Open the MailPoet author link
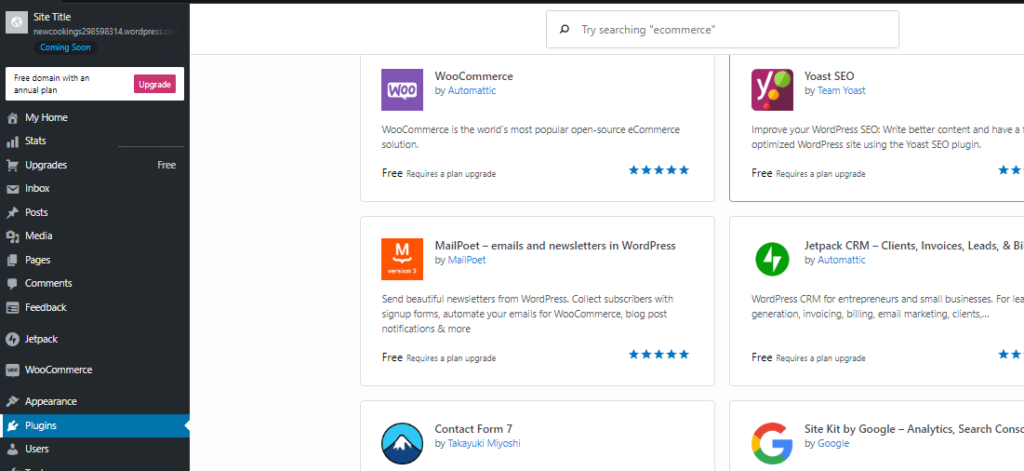 [467, 260]
